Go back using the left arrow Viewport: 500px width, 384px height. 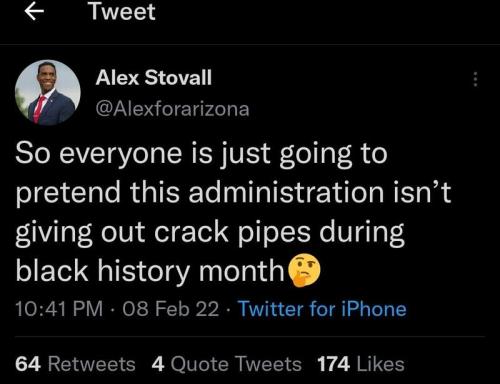pyautogui.click(x=34, y=11)
